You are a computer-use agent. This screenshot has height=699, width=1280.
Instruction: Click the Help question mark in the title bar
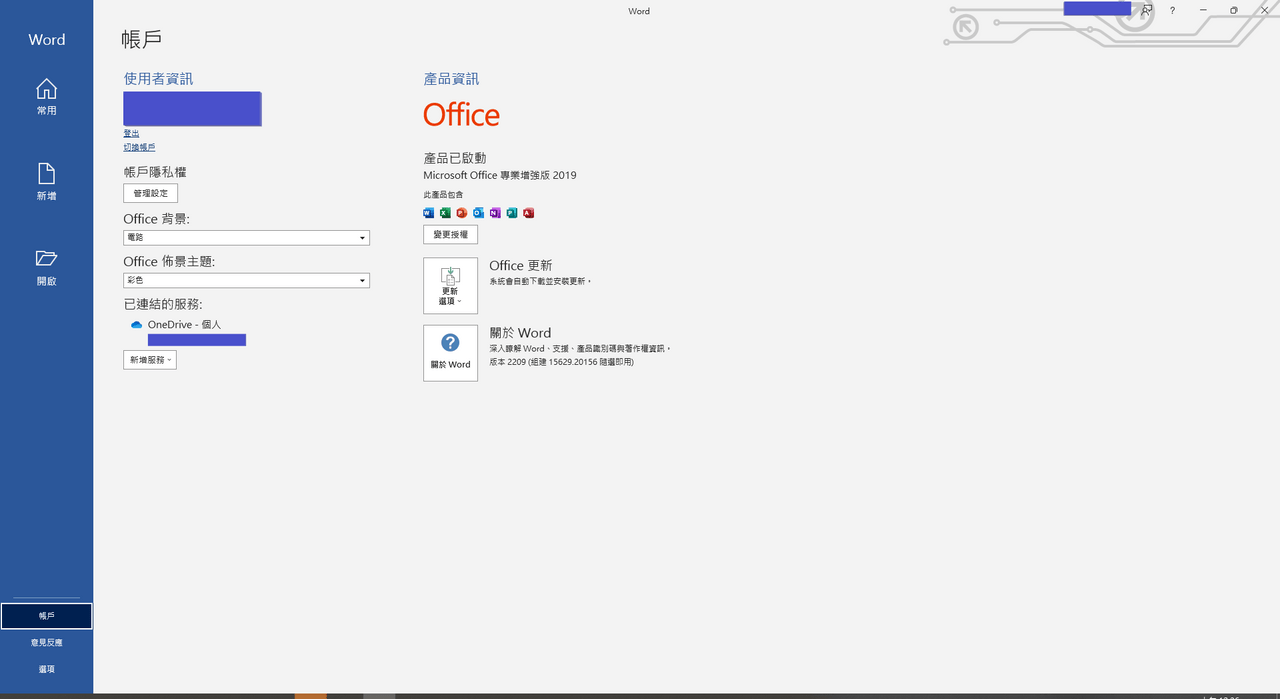pyautogui.click(x=1172, y=10)
